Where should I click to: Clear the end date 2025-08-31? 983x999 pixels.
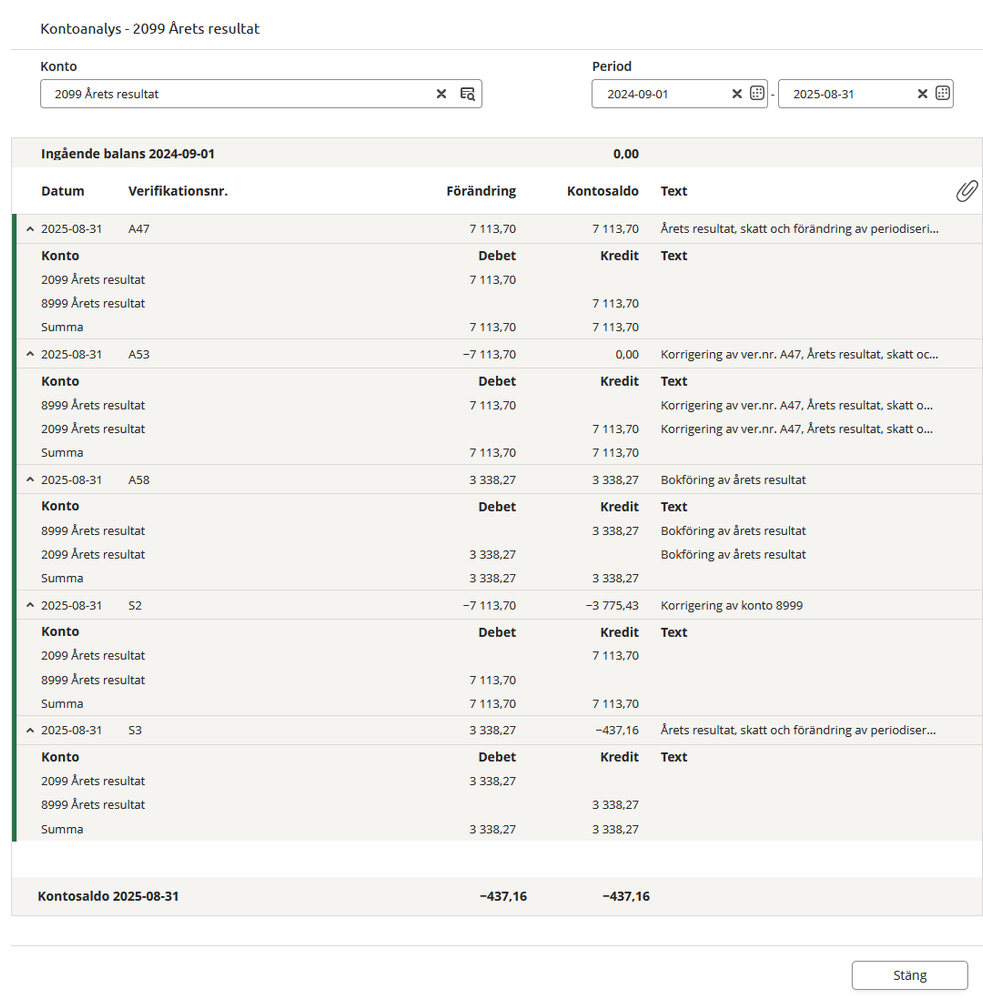point(922,94)
